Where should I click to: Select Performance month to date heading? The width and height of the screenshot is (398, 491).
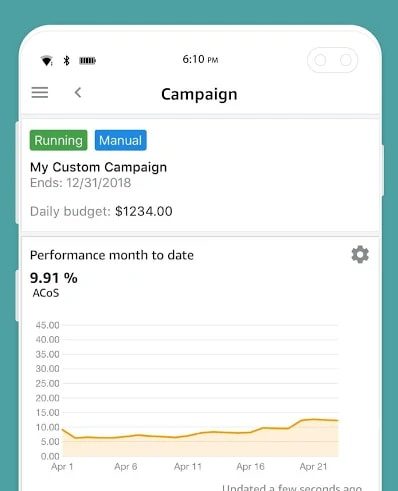112,255
